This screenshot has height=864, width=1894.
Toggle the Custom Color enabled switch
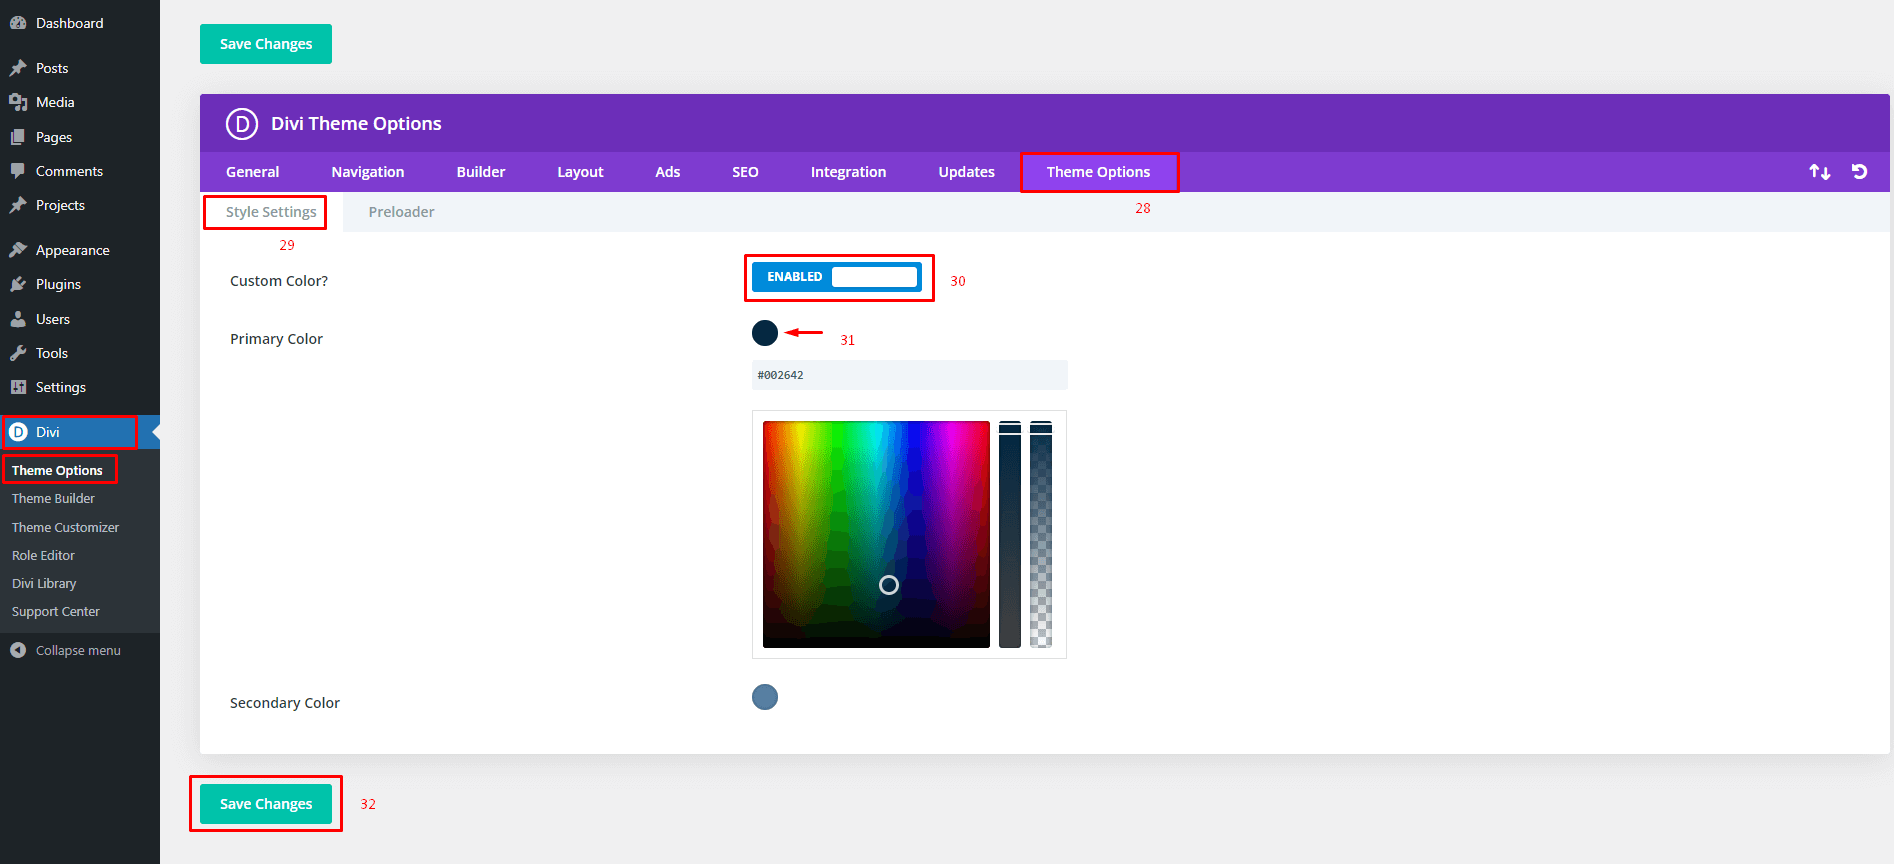(837, 277)
